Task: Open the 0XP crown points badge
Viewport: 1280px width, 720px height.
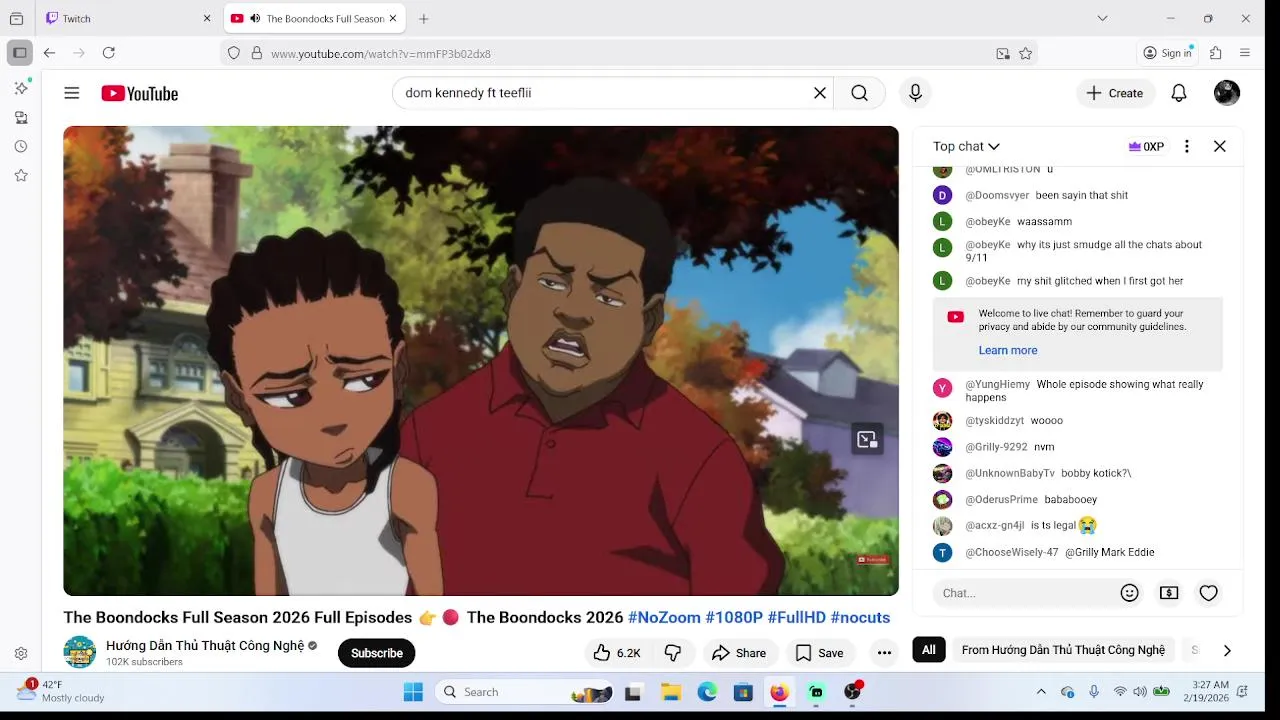Action: coord(1146,146)
